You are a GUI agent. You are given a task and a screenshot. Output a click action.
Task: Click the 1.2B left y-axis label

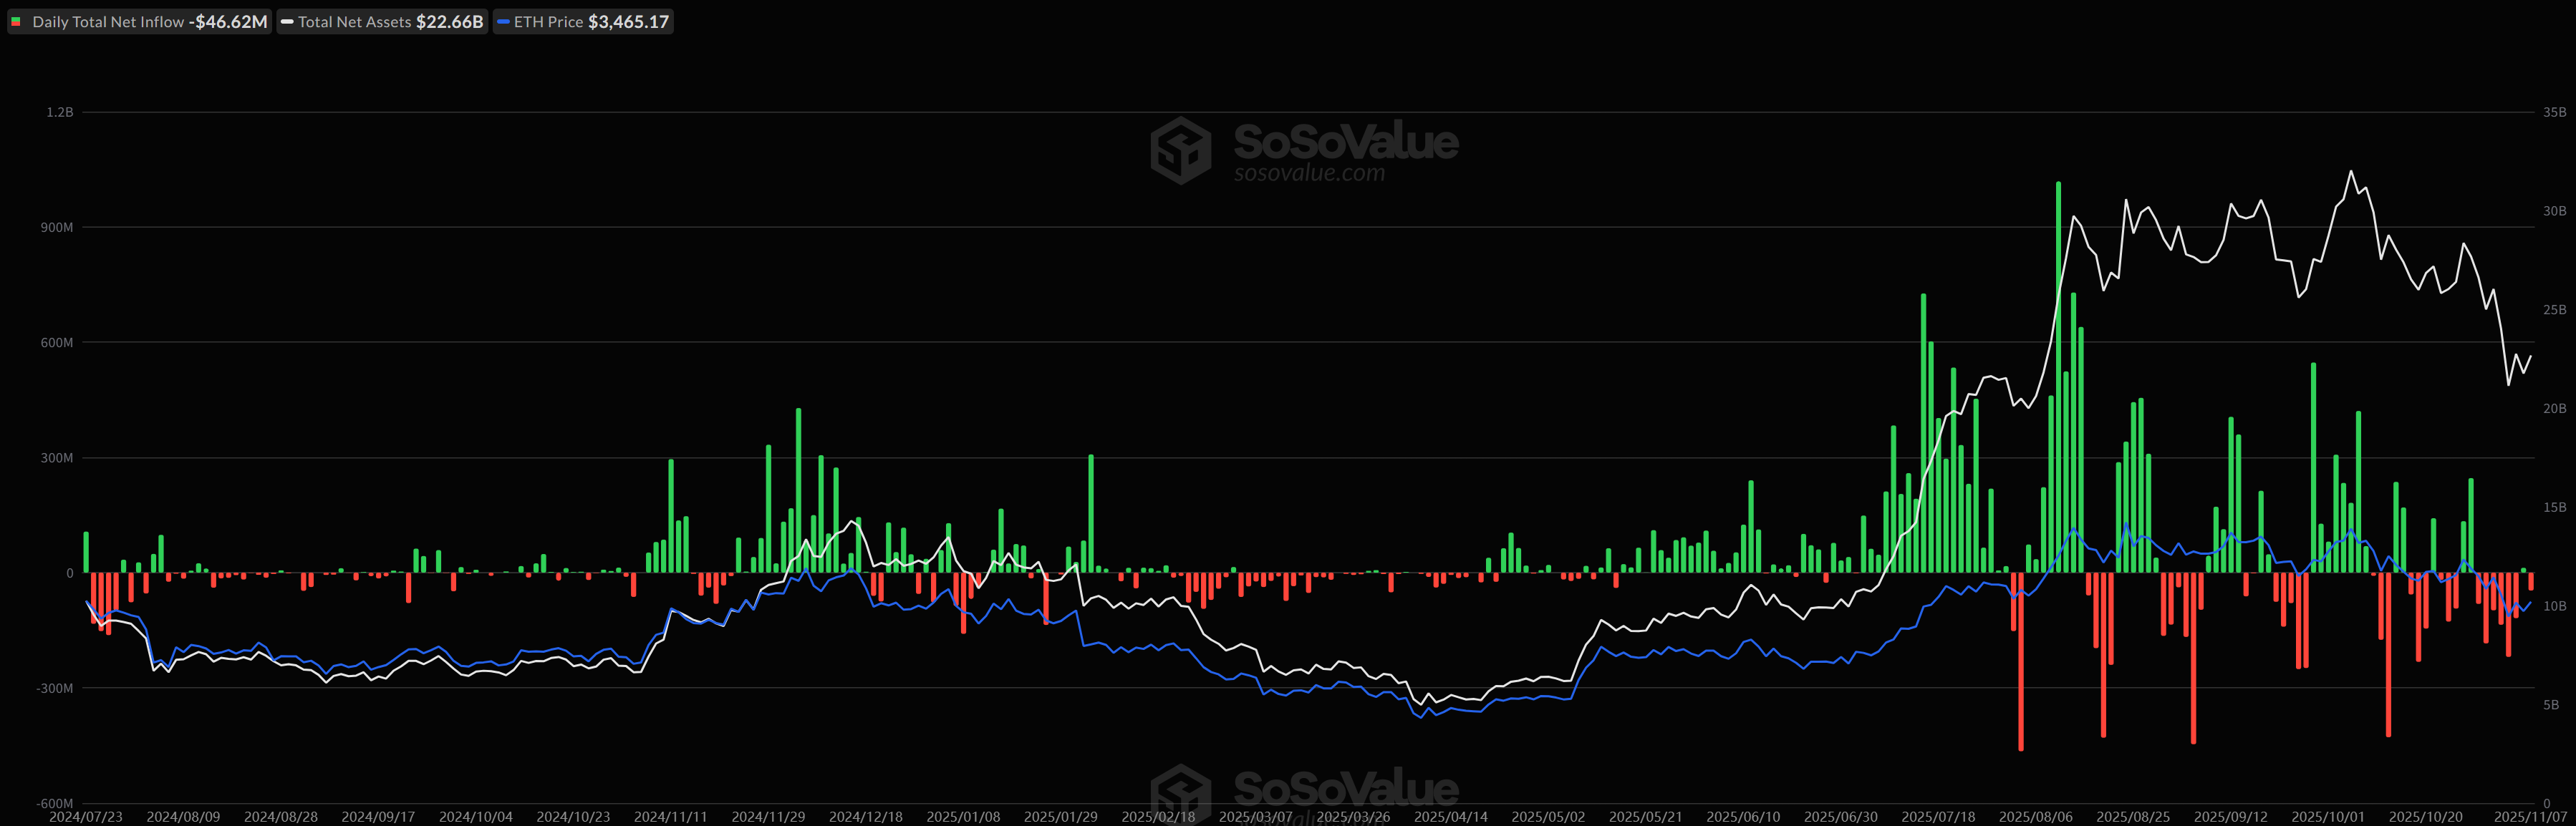(x=60, y=112)
